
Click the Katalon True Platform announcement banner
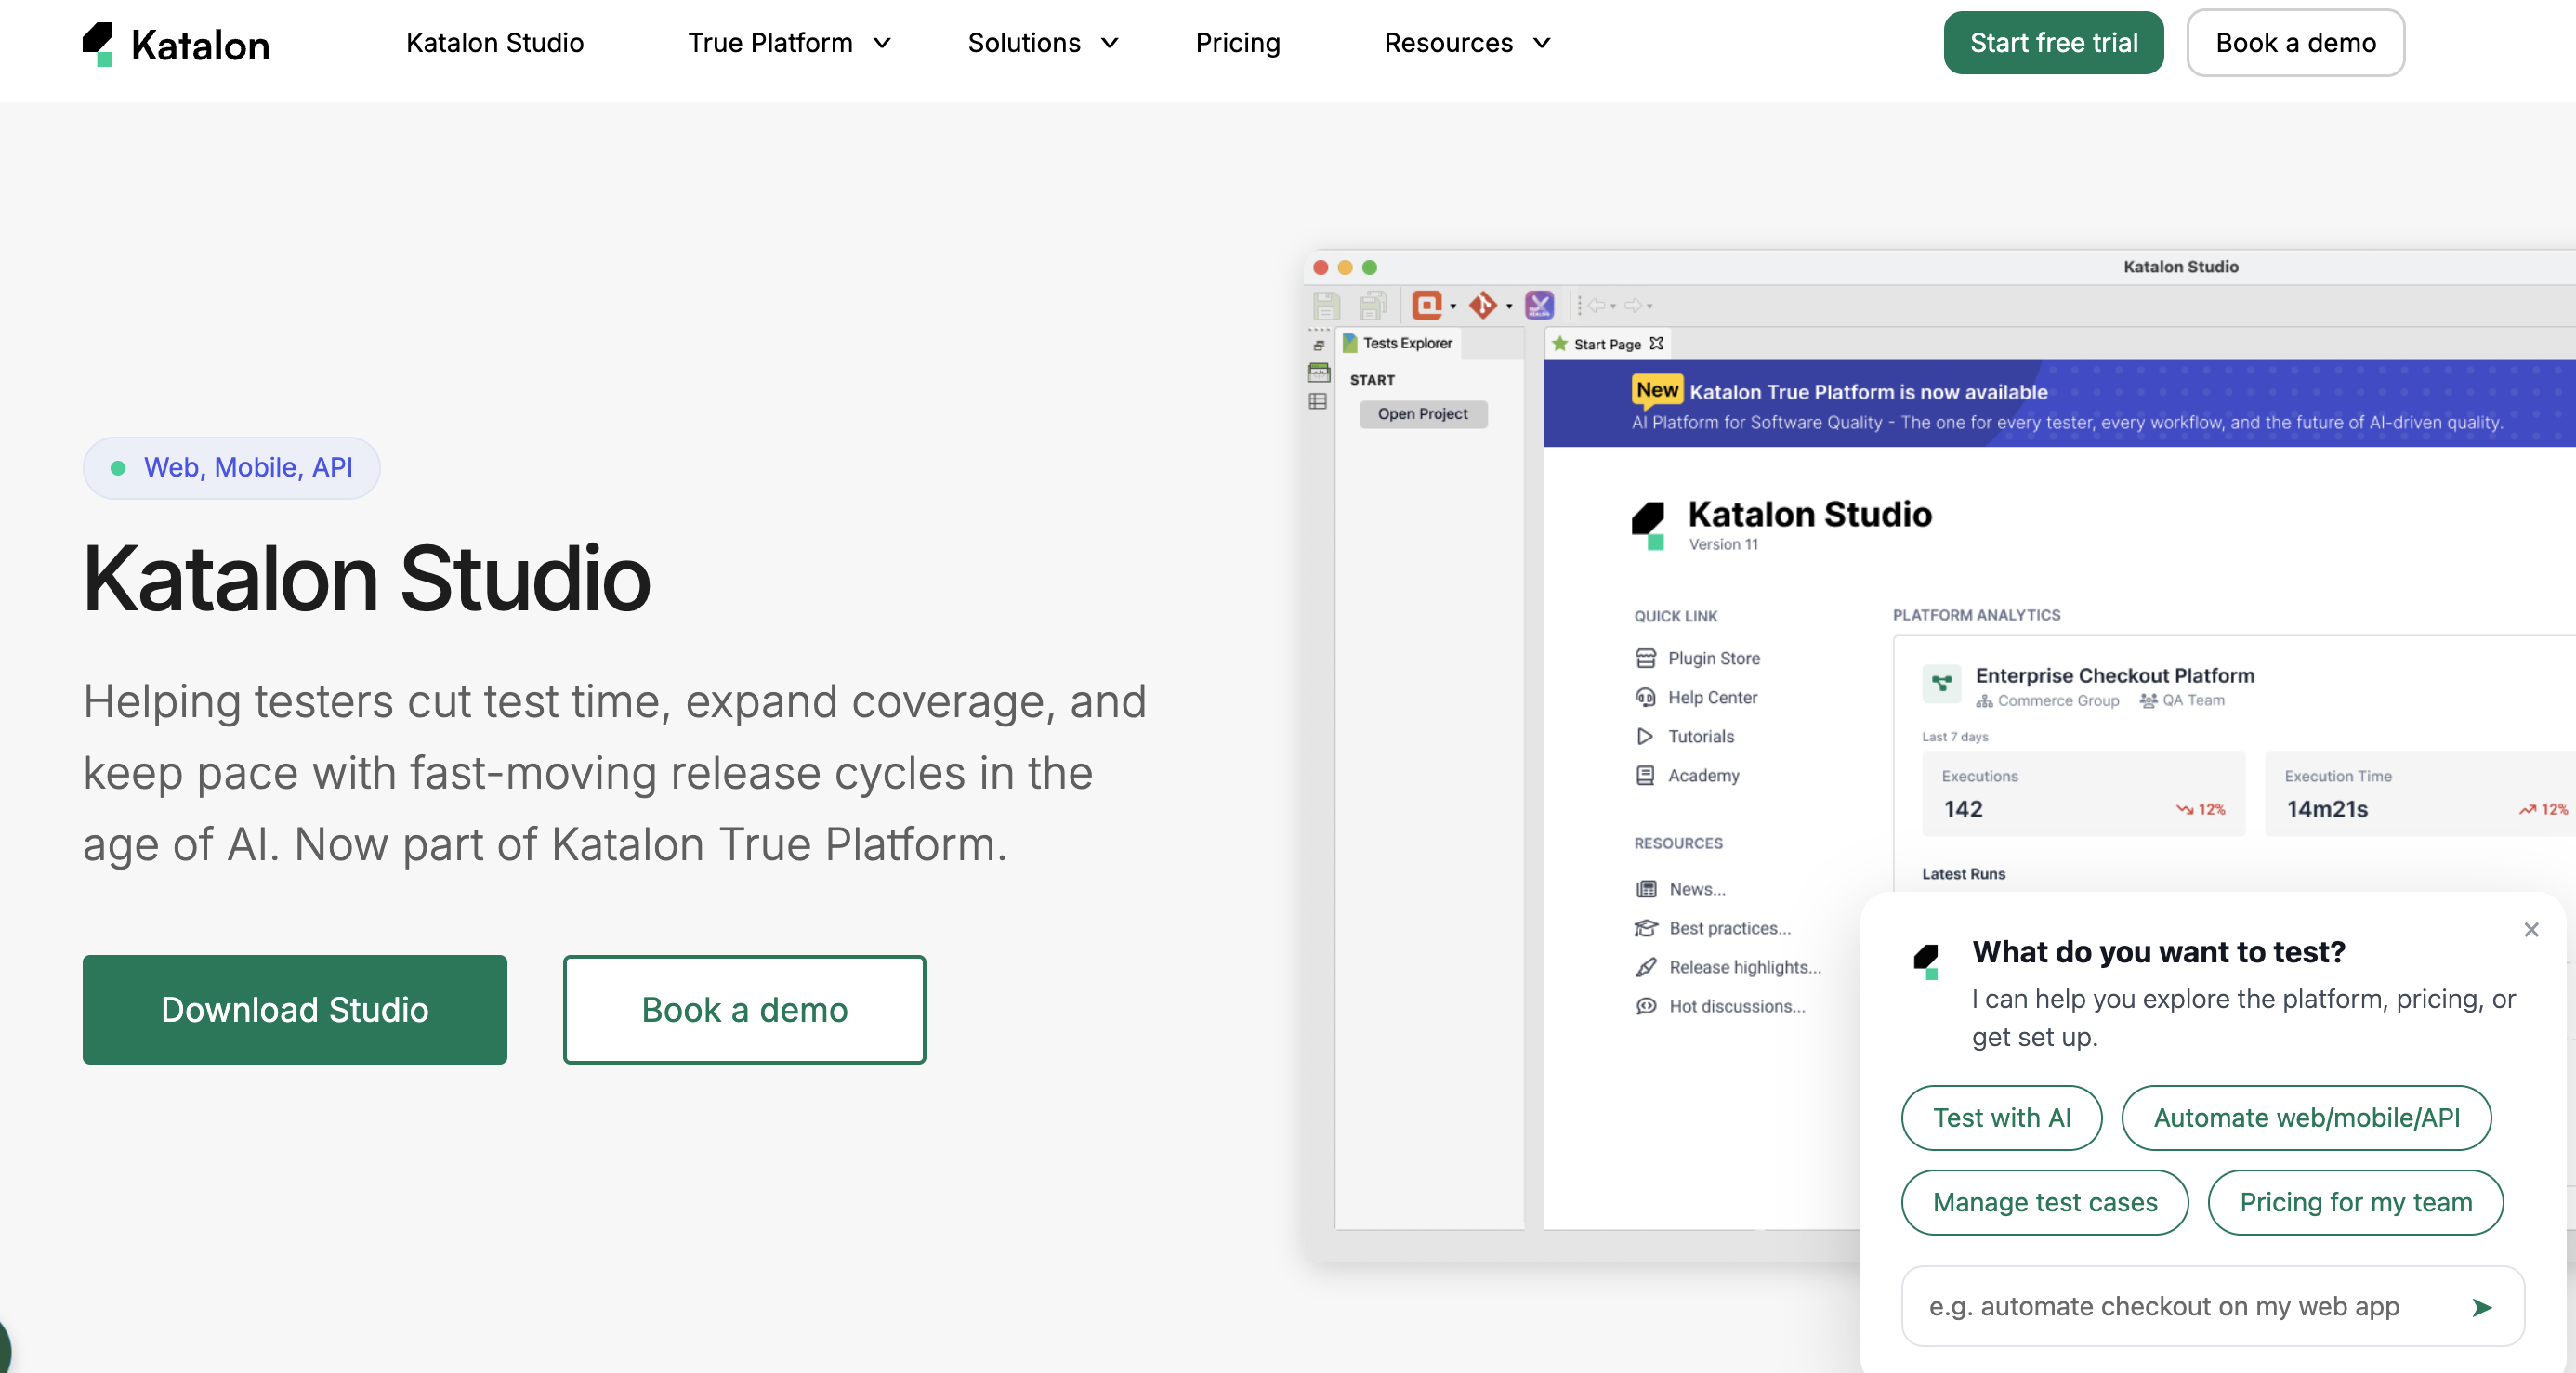(x=2059, y=403)
